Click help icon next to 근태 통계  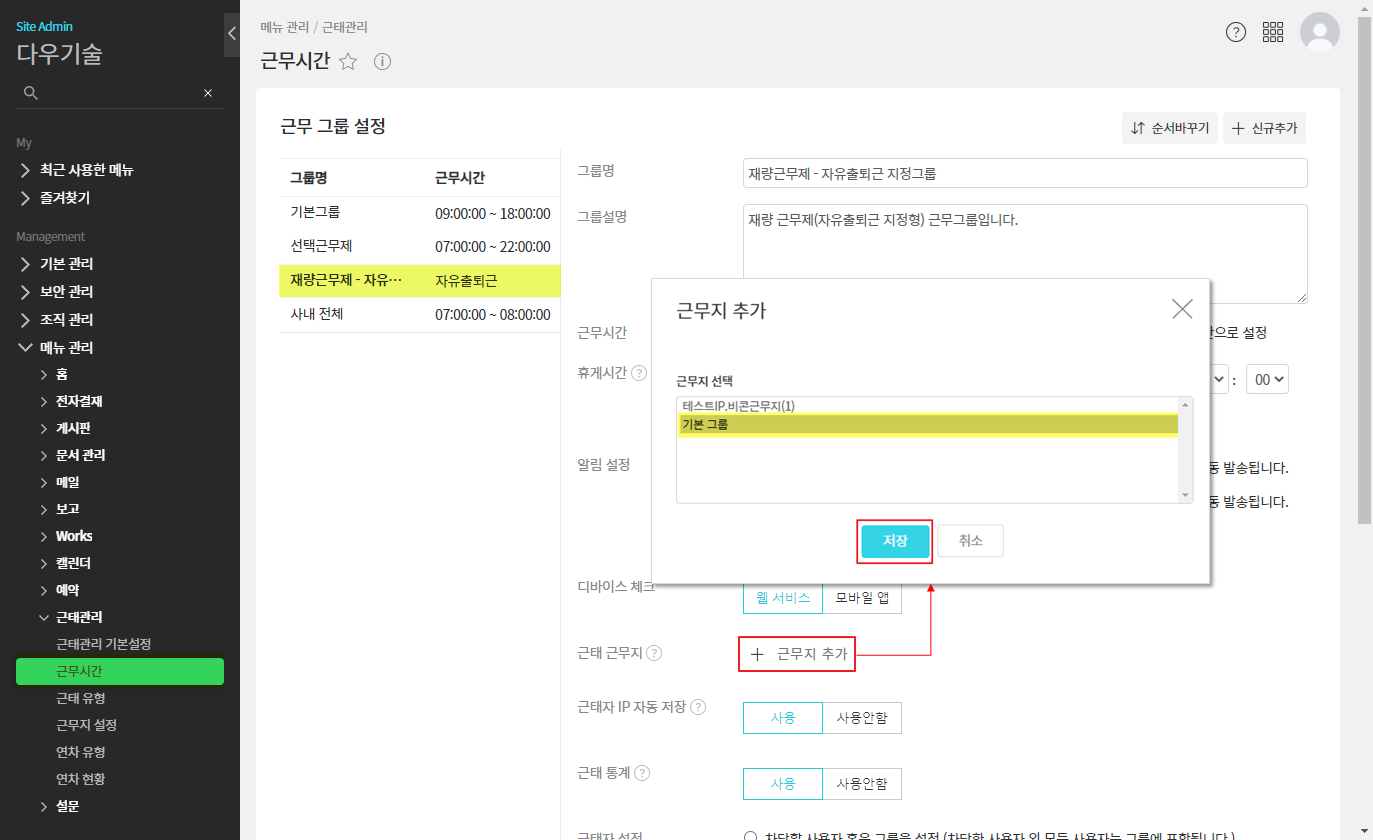pyautogui.click(x=642, y=773)
